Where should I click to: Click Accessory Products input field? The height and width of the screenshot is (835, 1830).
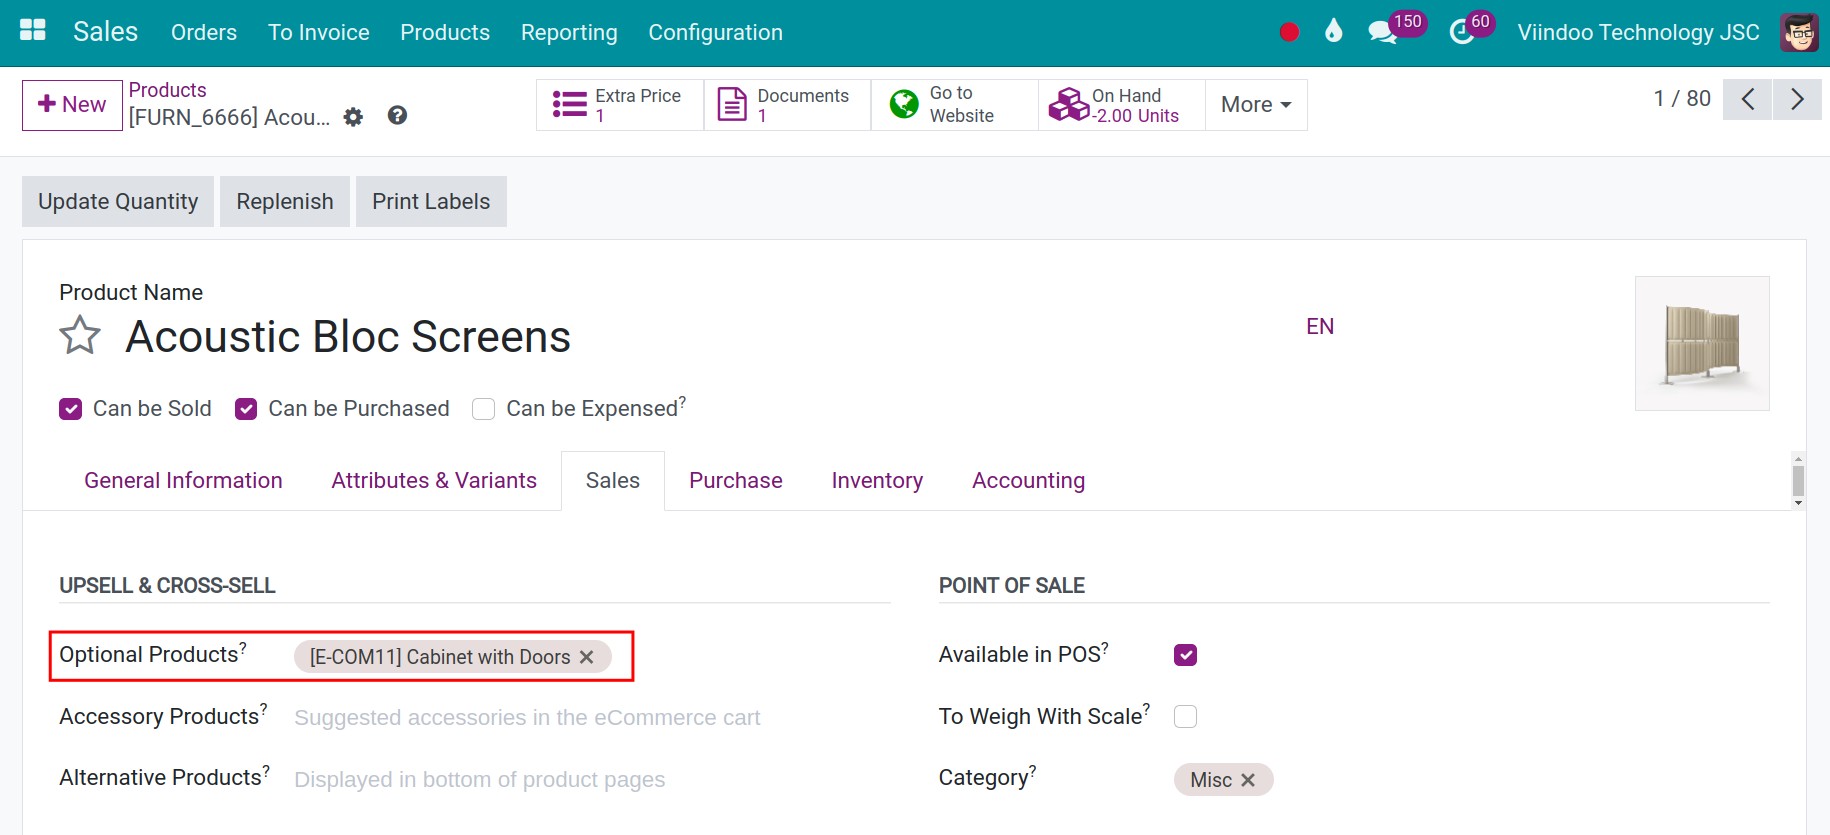pyautogui.click(x=591, y=718)
